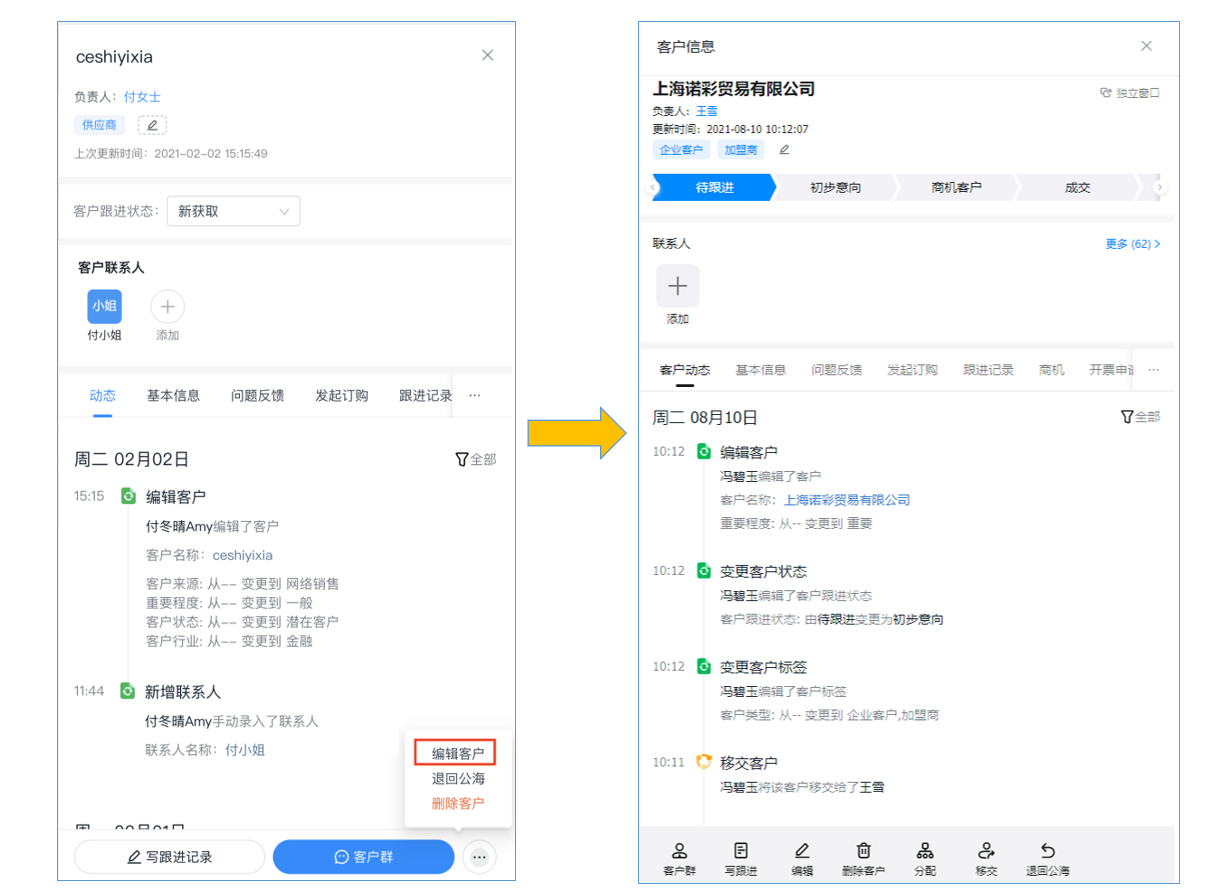
Task: Click the ceshiyixia customer name link
Action: pyautogui.click(x=242, y=554)
